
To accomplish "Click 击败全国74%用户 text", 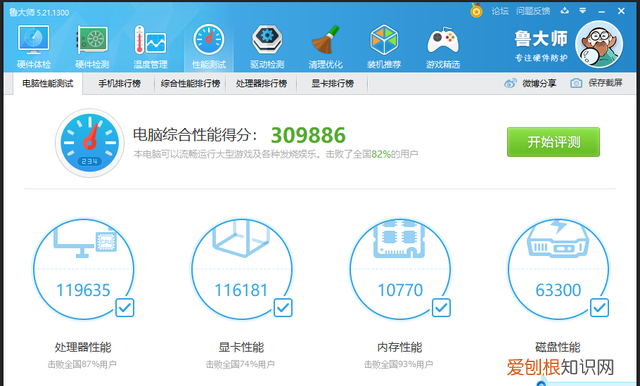I will [x=240, y=364].
